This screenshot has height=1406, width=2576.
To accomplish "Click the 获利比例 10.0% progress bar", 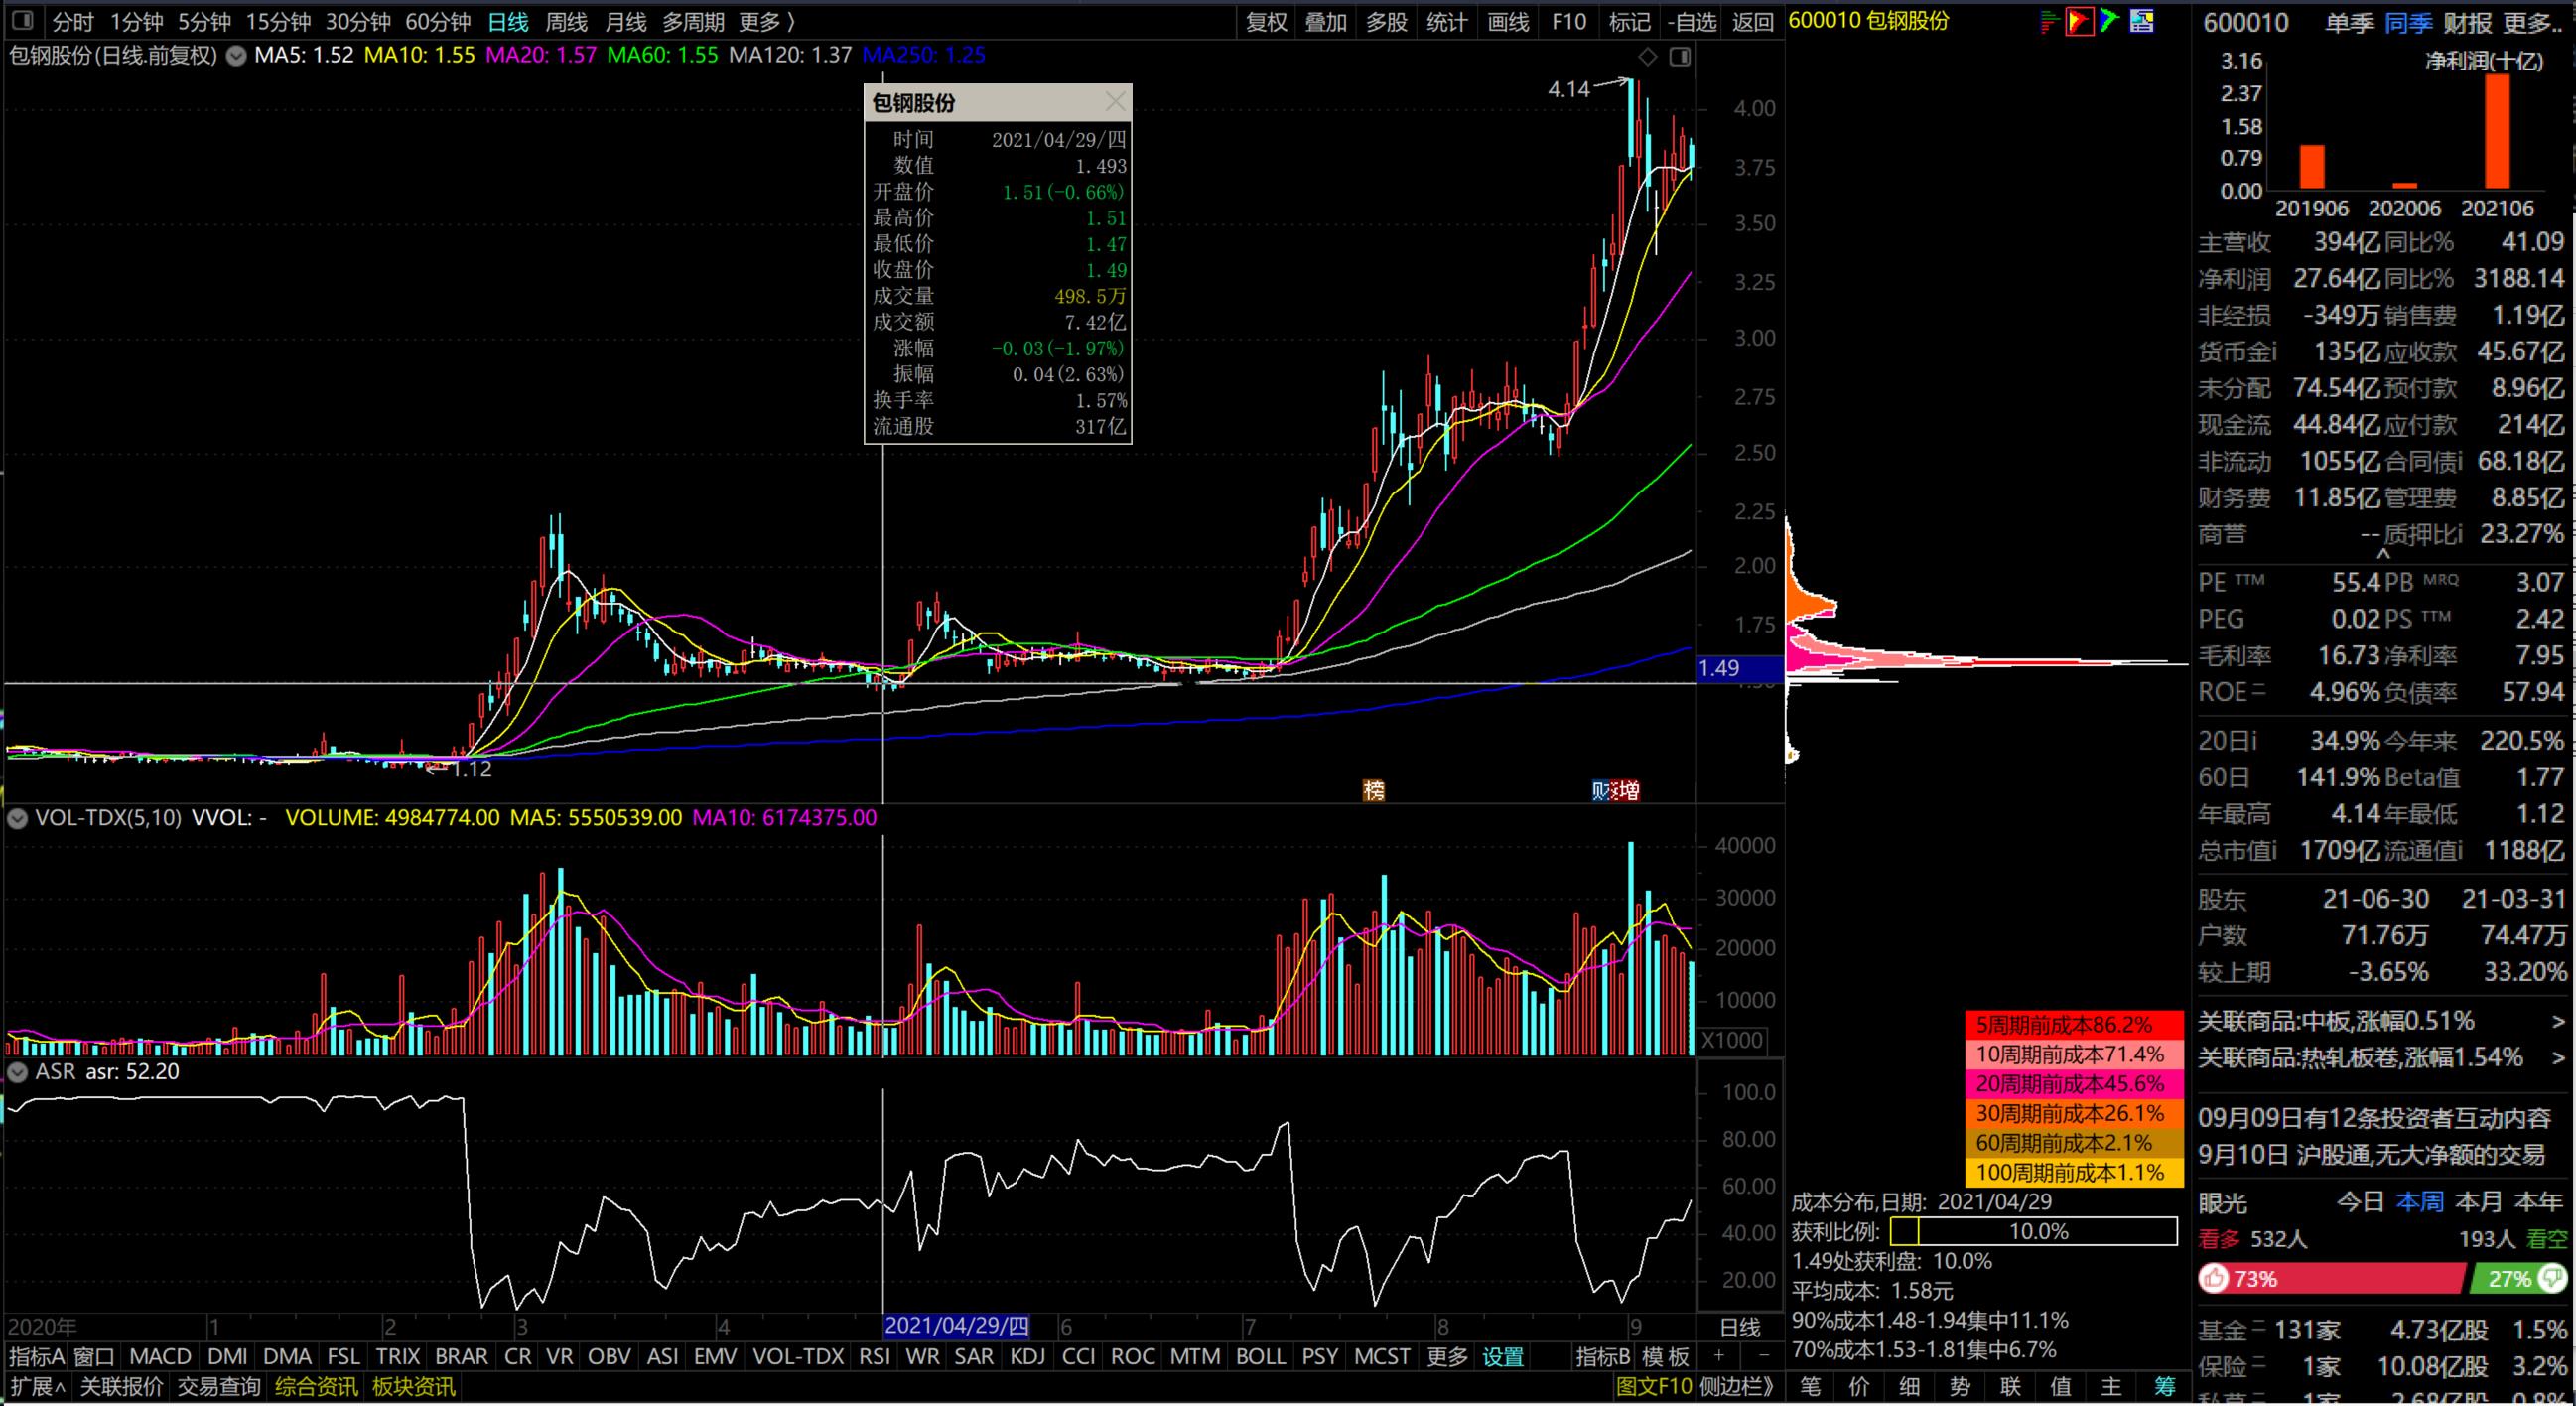I will [x=2034, y=1231].
